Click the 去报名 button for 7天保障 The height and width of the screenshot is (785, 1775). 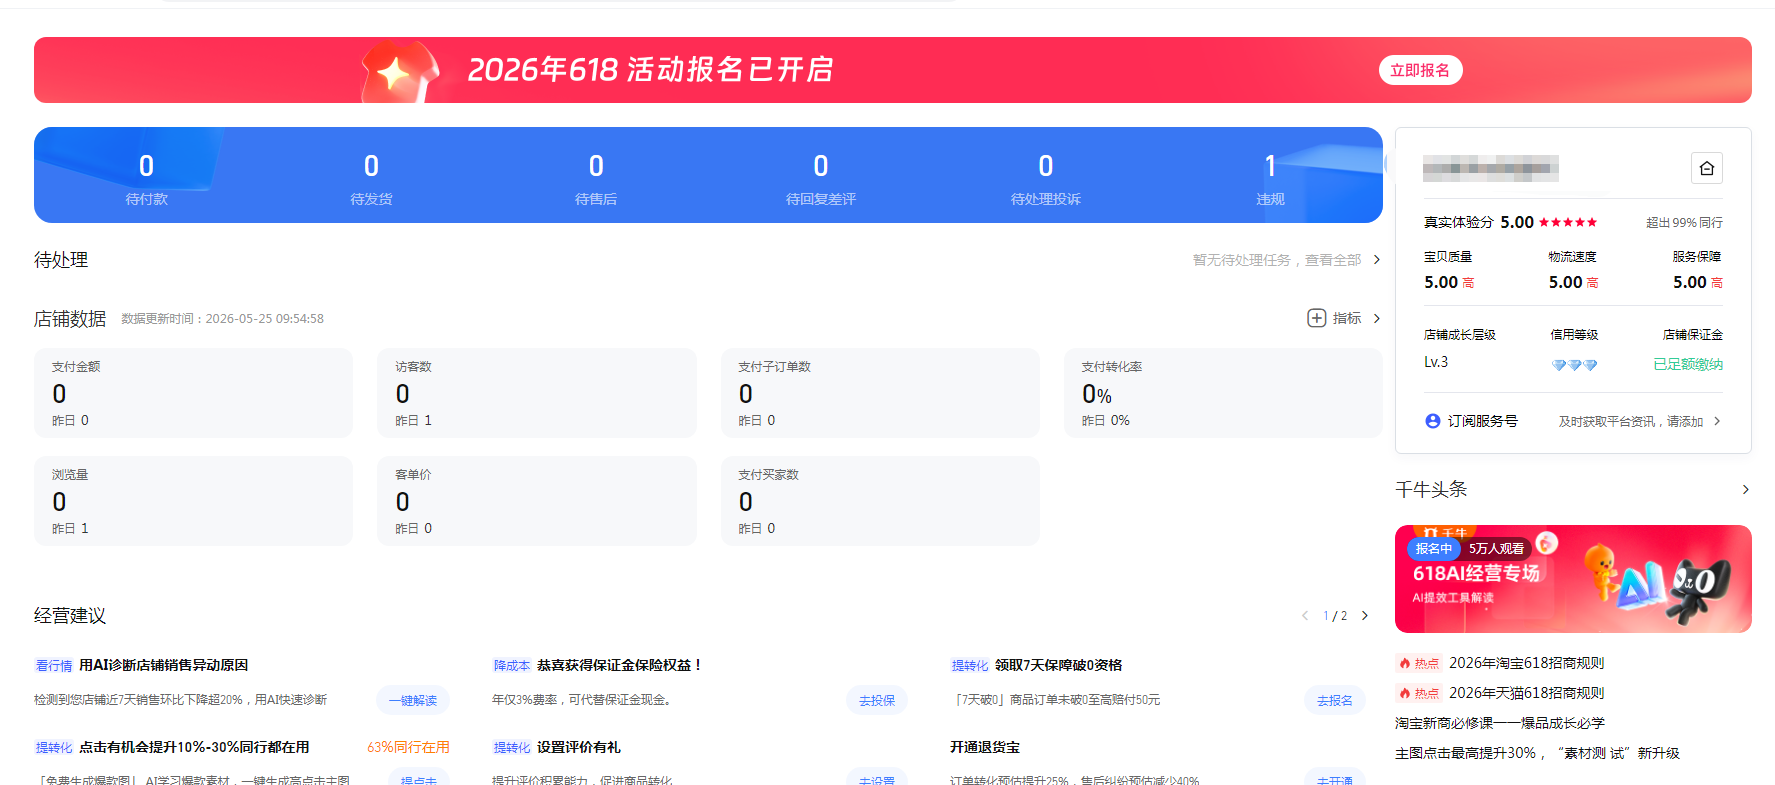tap(1335, 700)
